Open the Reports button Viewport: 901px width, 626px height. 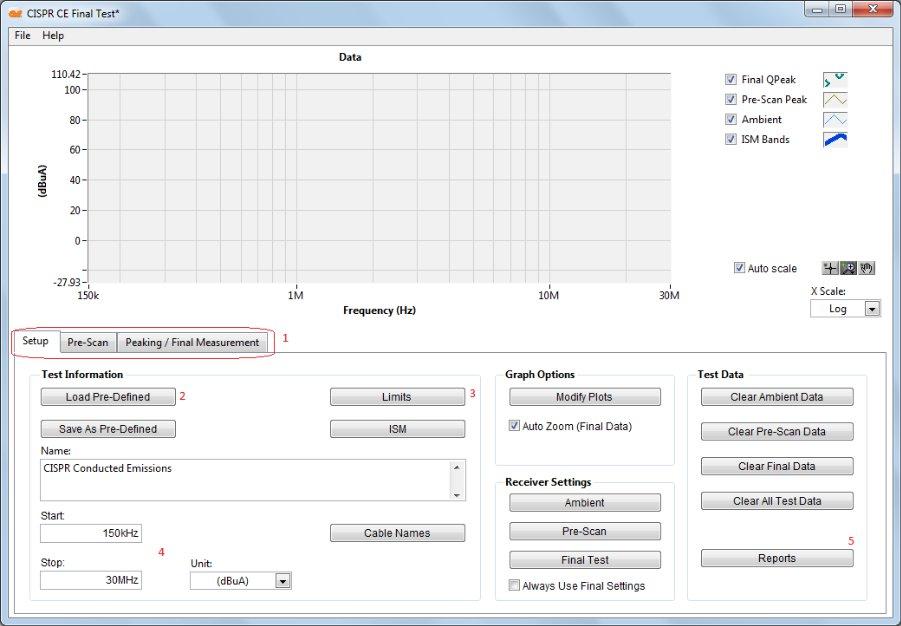tap(777, 559)
